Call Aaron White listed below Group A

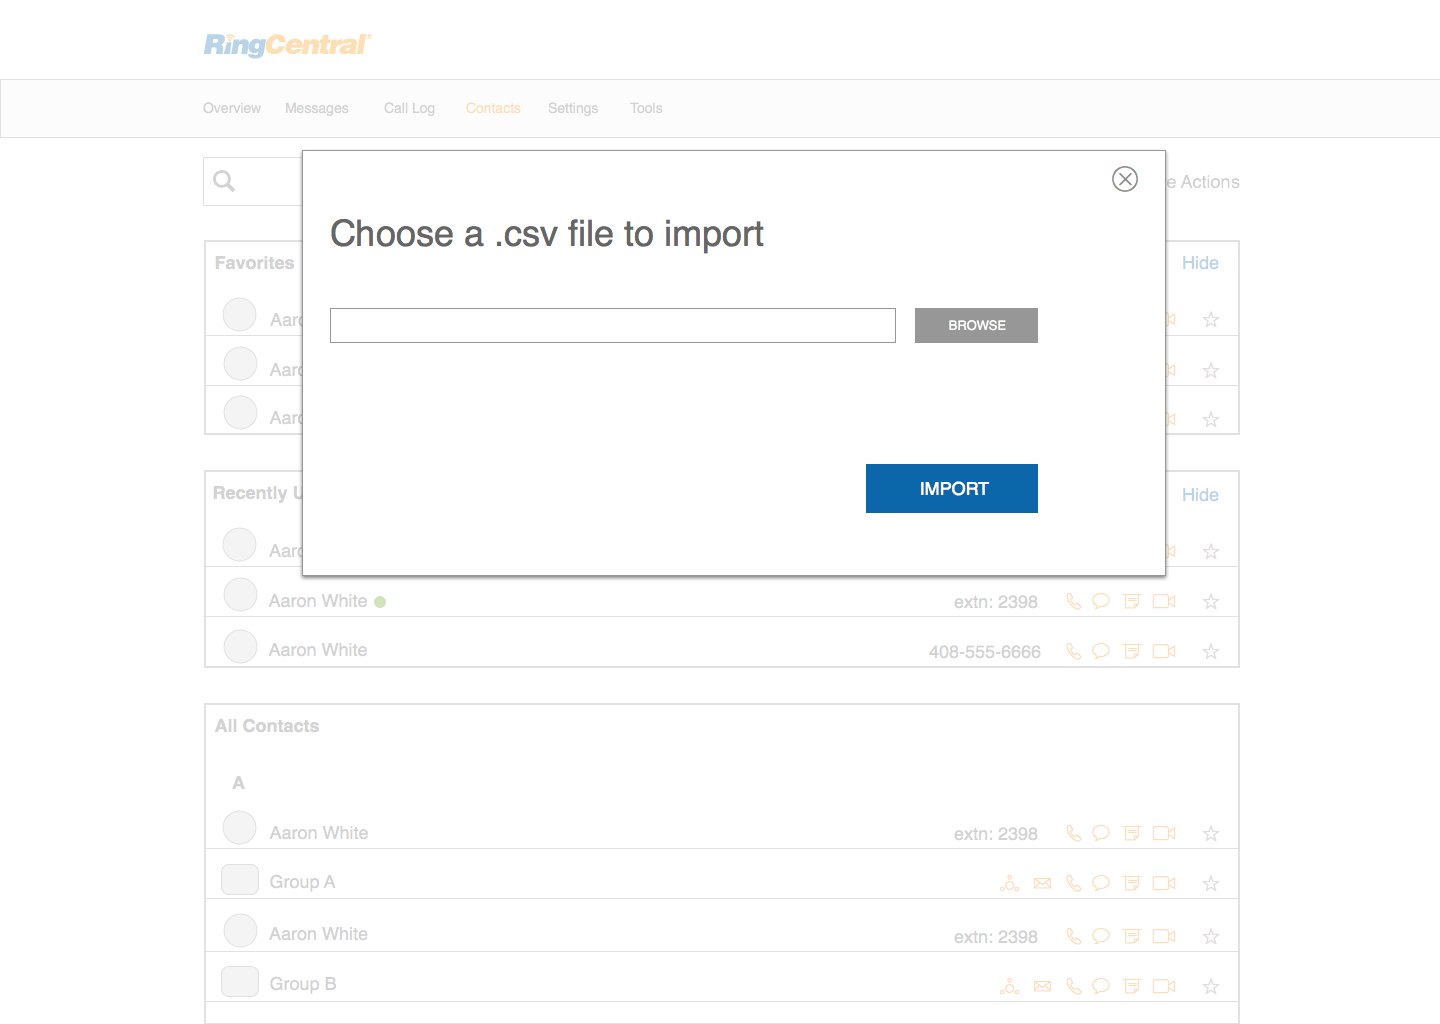pos(1073,936)
